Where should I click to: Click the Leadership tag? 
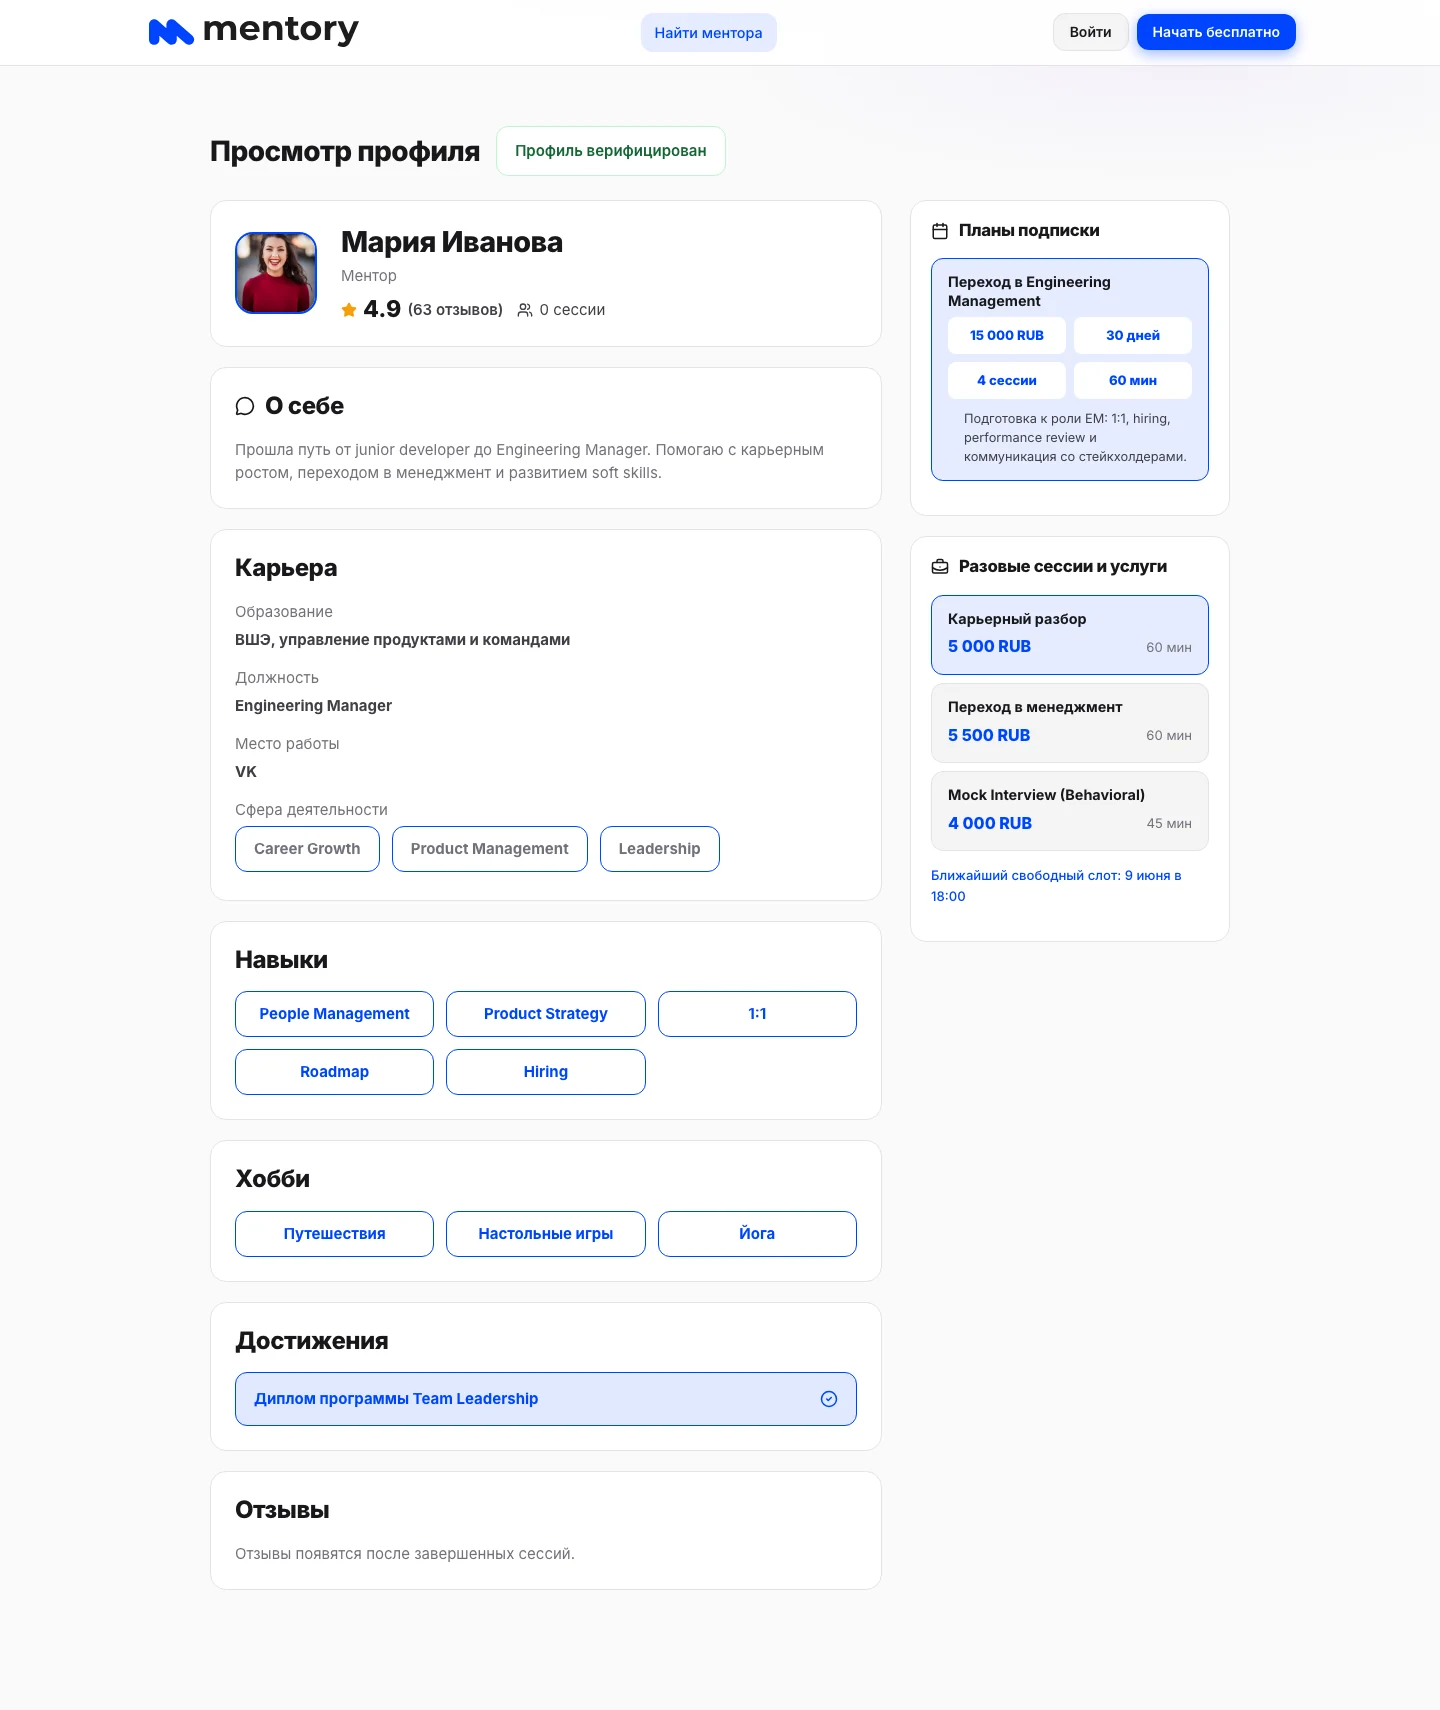660,849
